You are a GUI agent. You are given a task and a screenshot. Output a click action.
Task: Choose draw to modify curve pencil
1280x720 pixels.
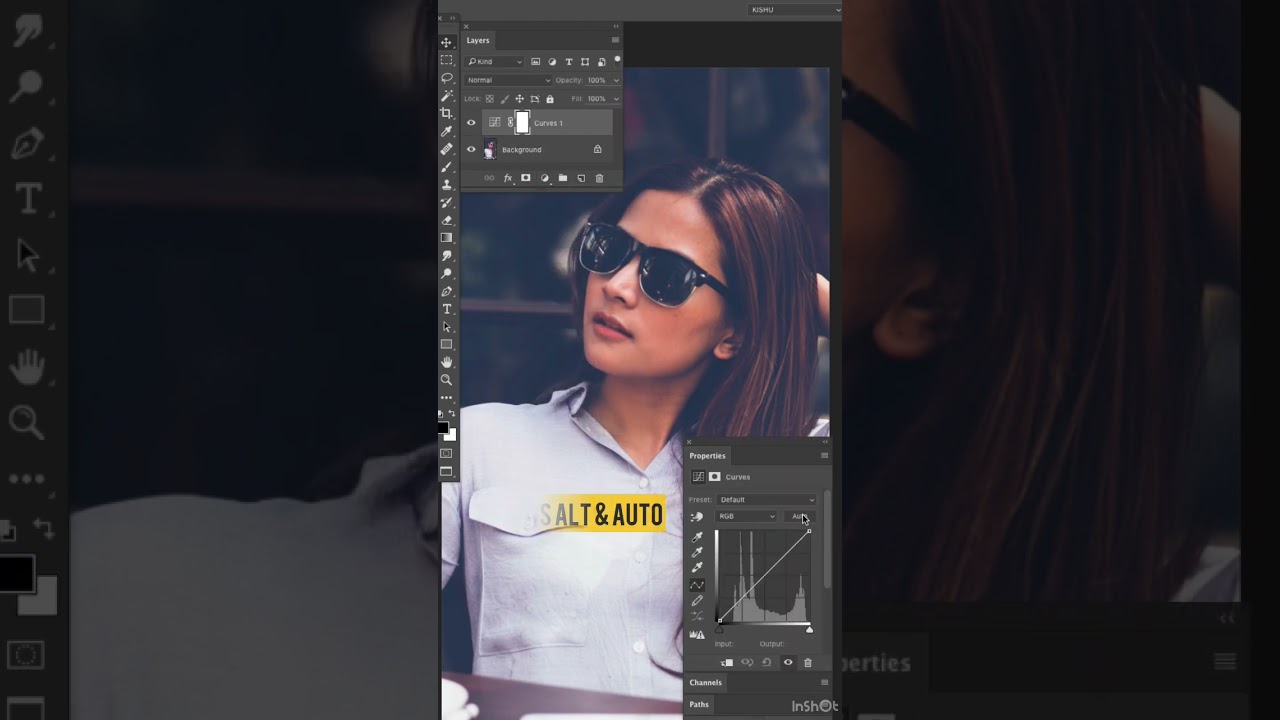(x=697, y=601)
